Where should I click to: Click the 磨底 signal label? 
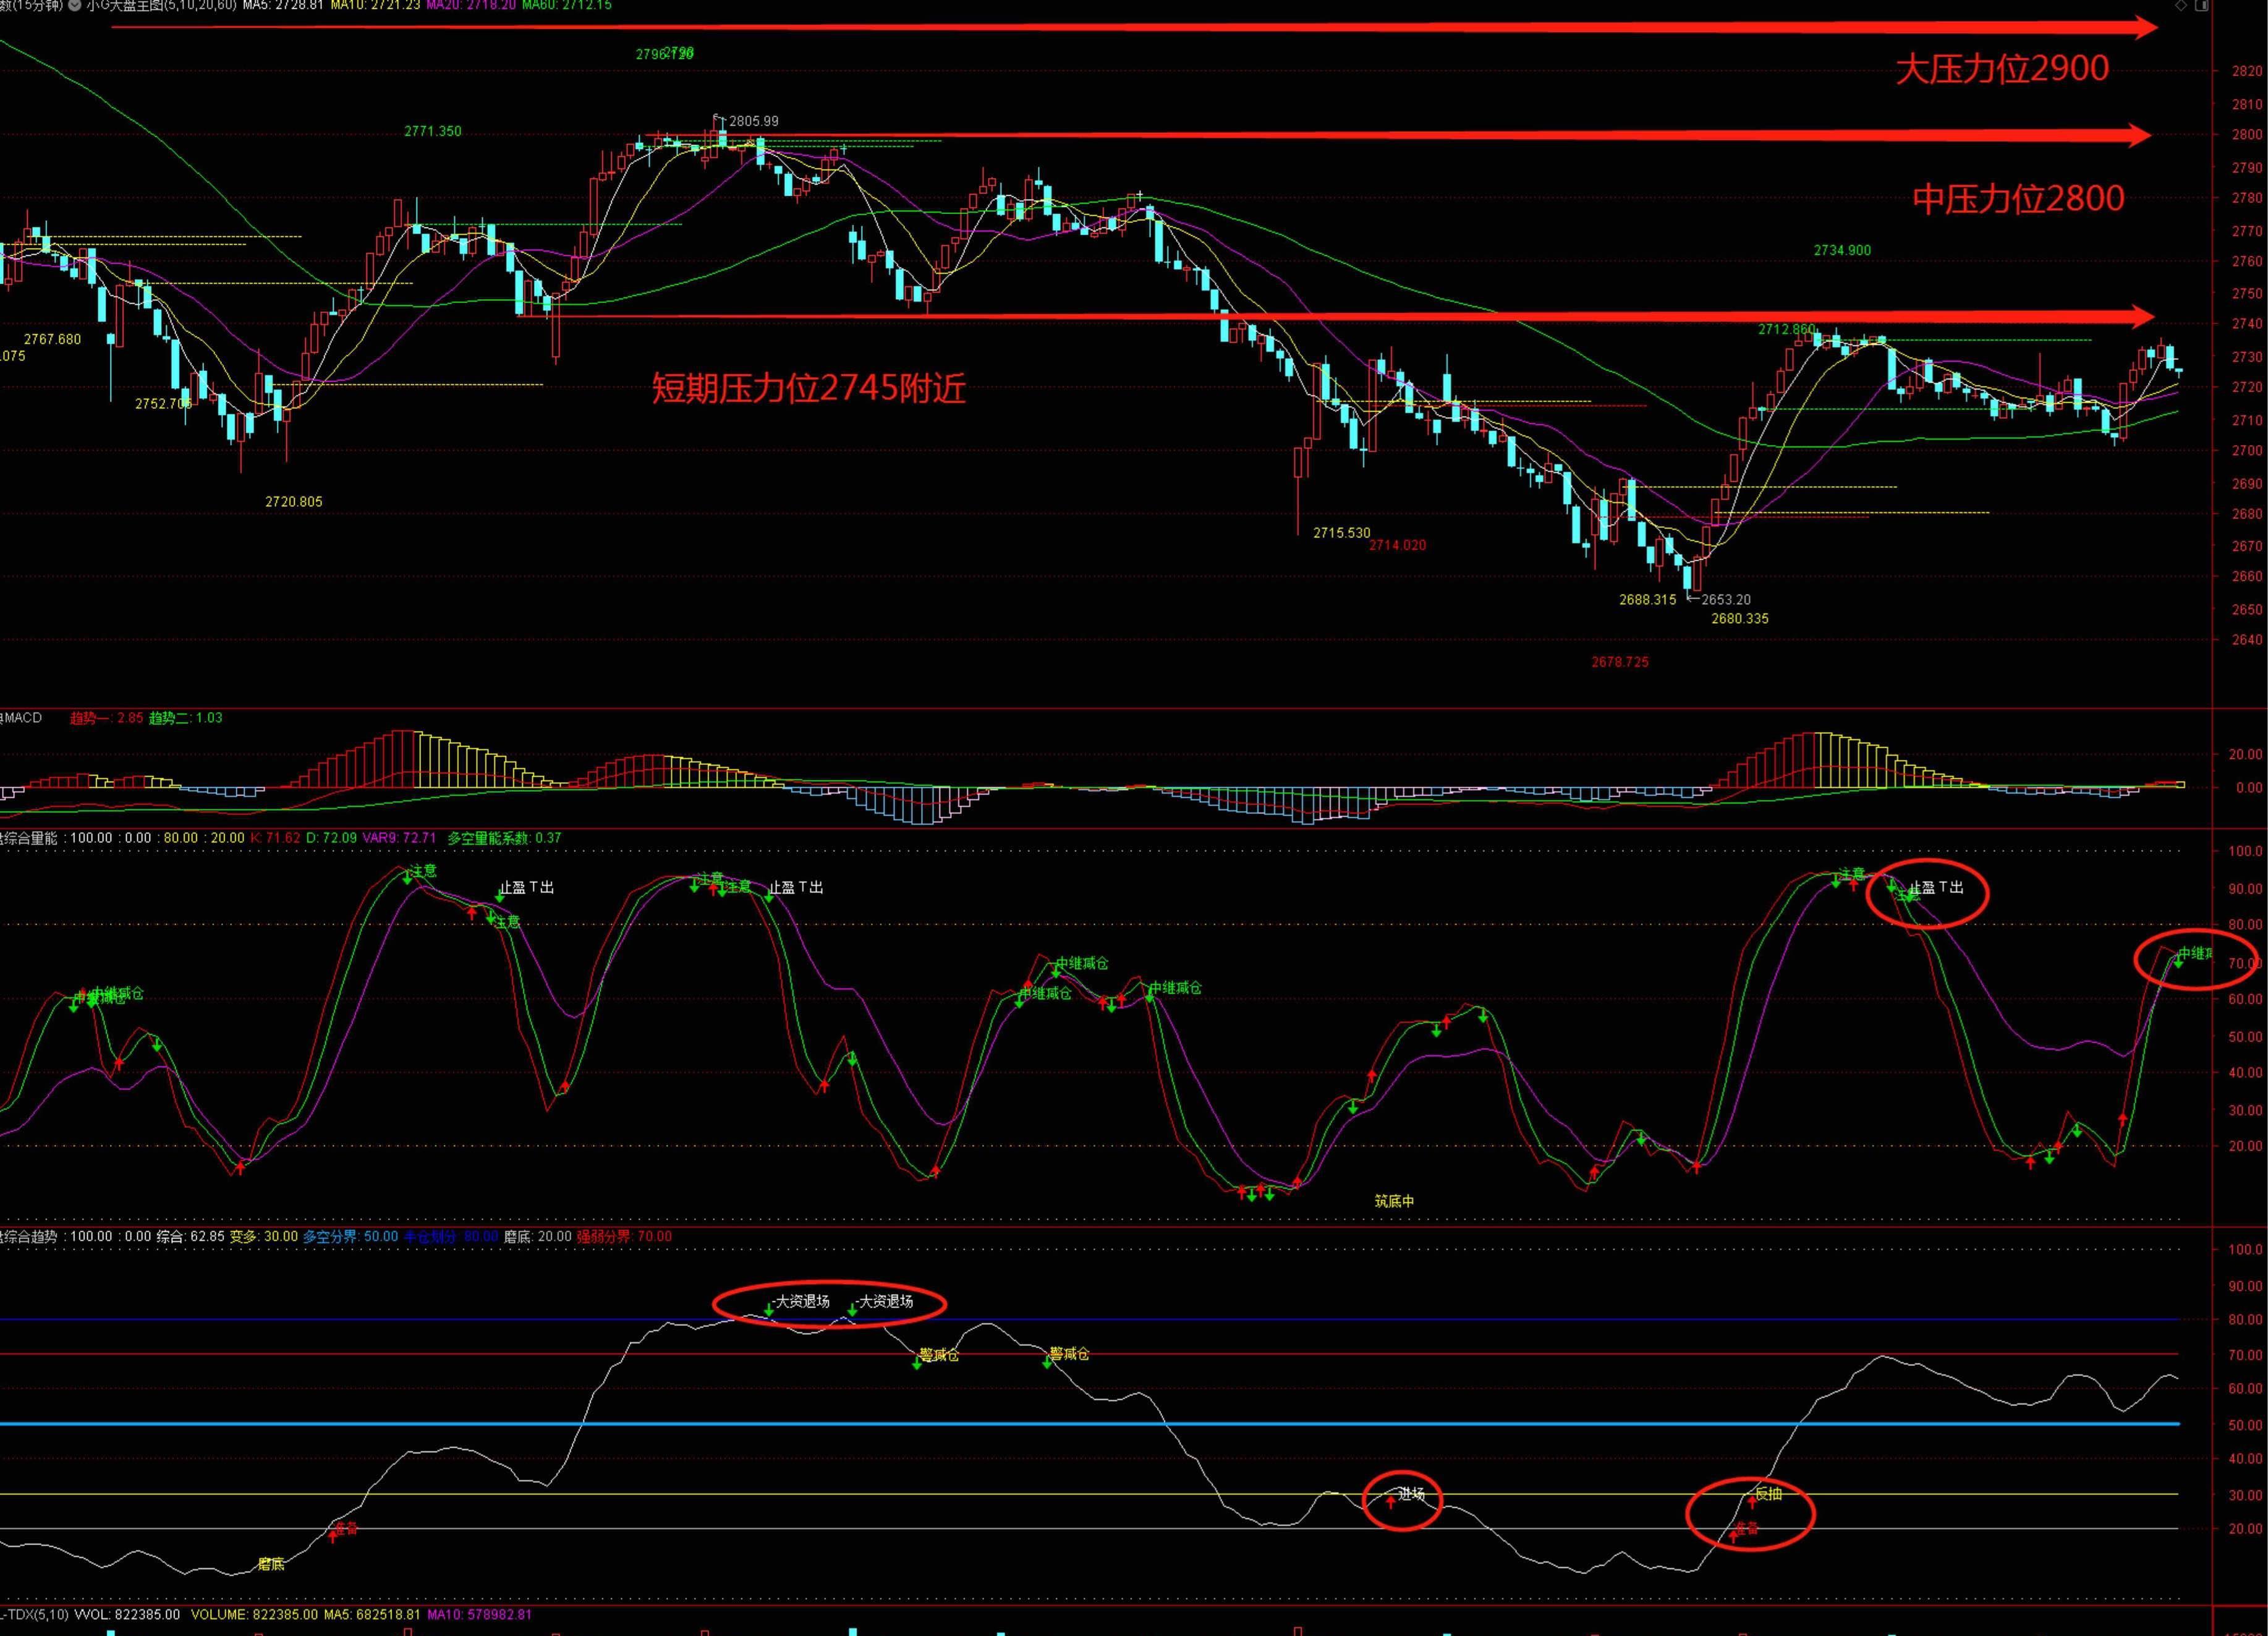point(271,1564)
